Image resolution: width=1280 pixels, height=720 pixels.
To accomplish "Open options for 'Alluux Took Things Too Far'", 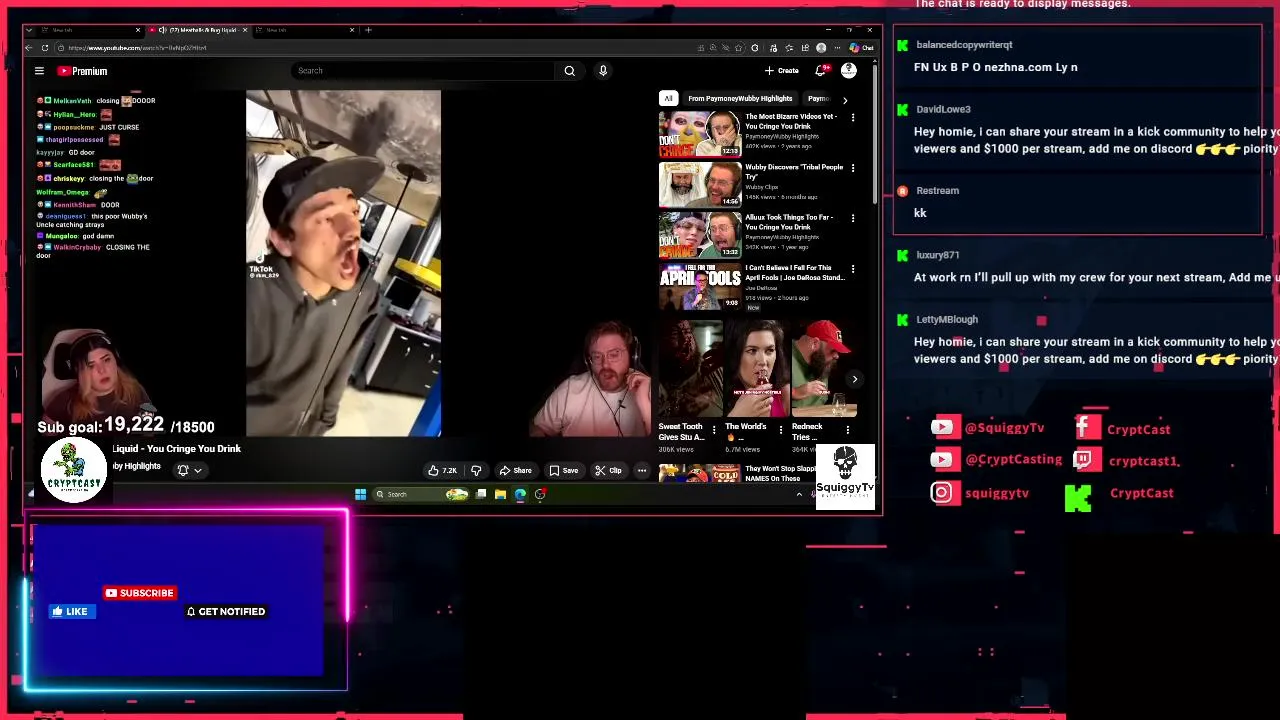I will [x=853, y=218].
